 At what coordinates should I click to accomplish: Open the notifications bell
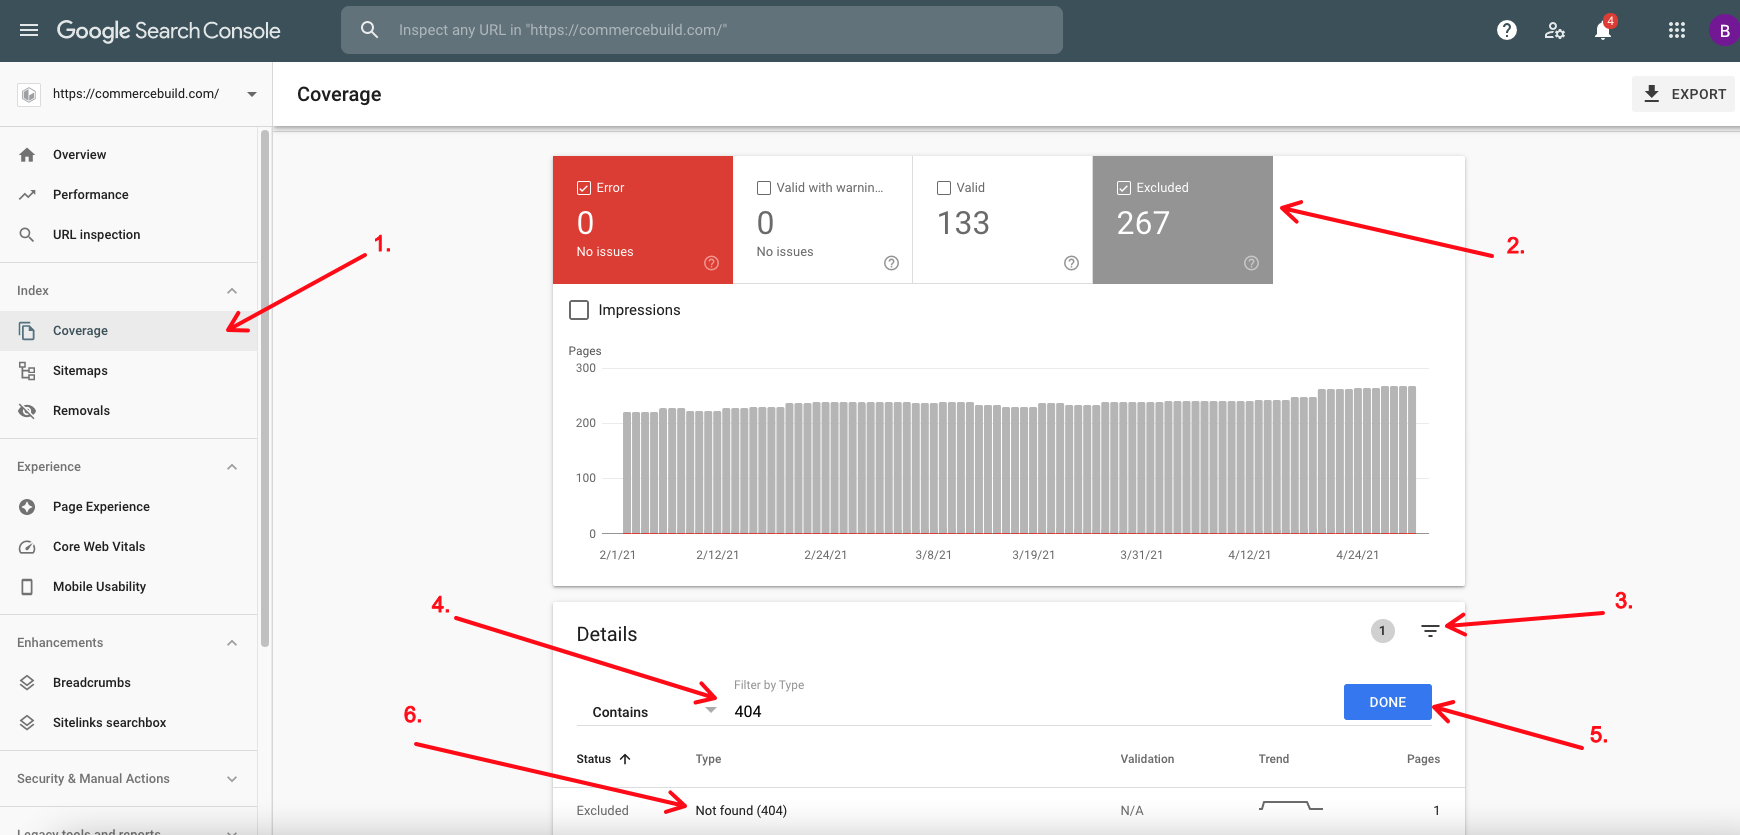click(x=1602, y=30)
